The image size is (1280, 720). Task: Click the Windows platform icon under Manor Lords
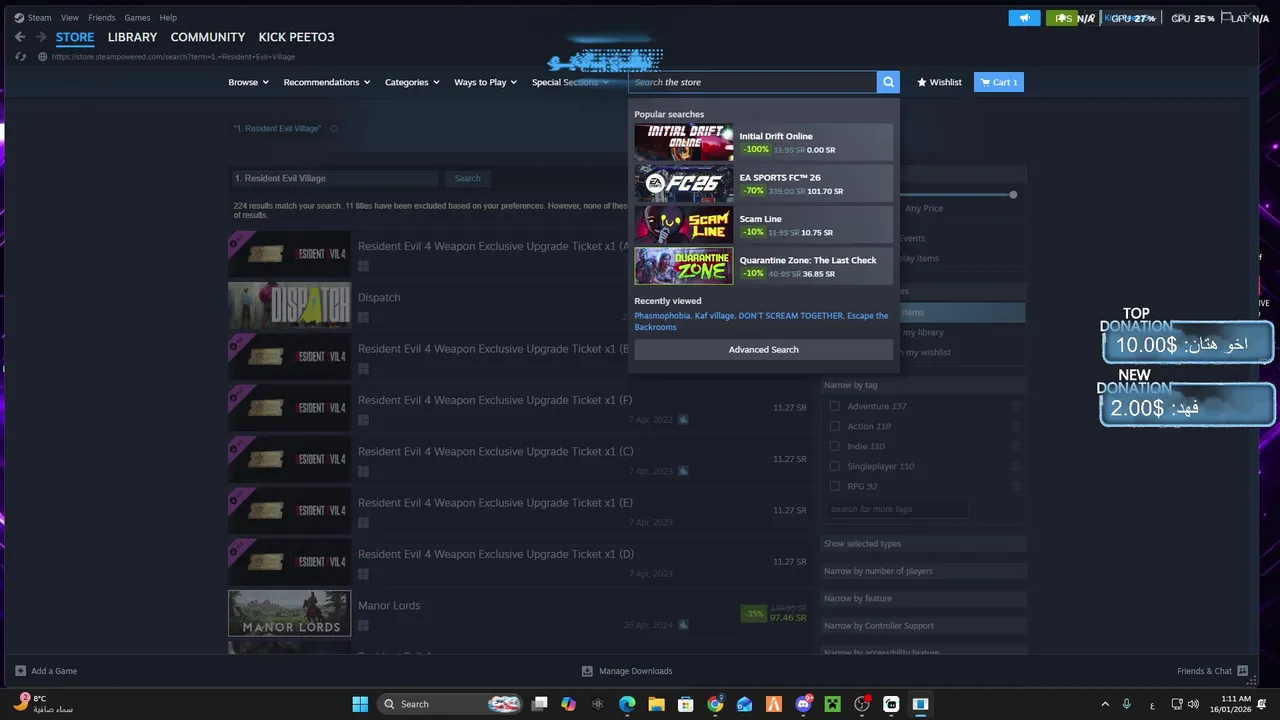(363, 625)
